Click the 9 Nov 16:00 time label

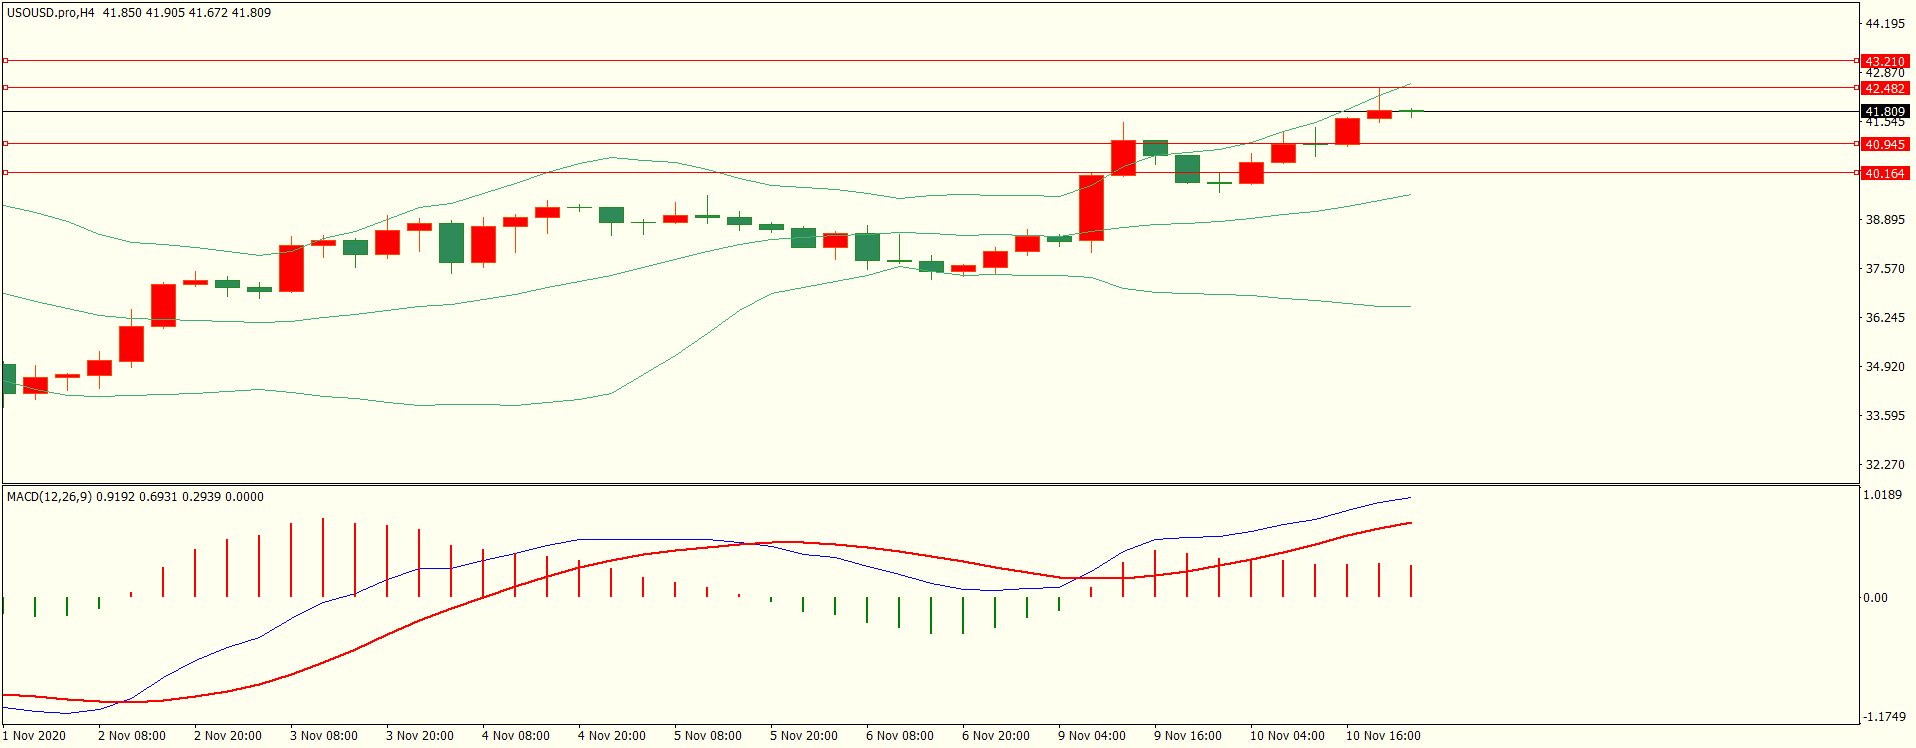click(1188, 735)
